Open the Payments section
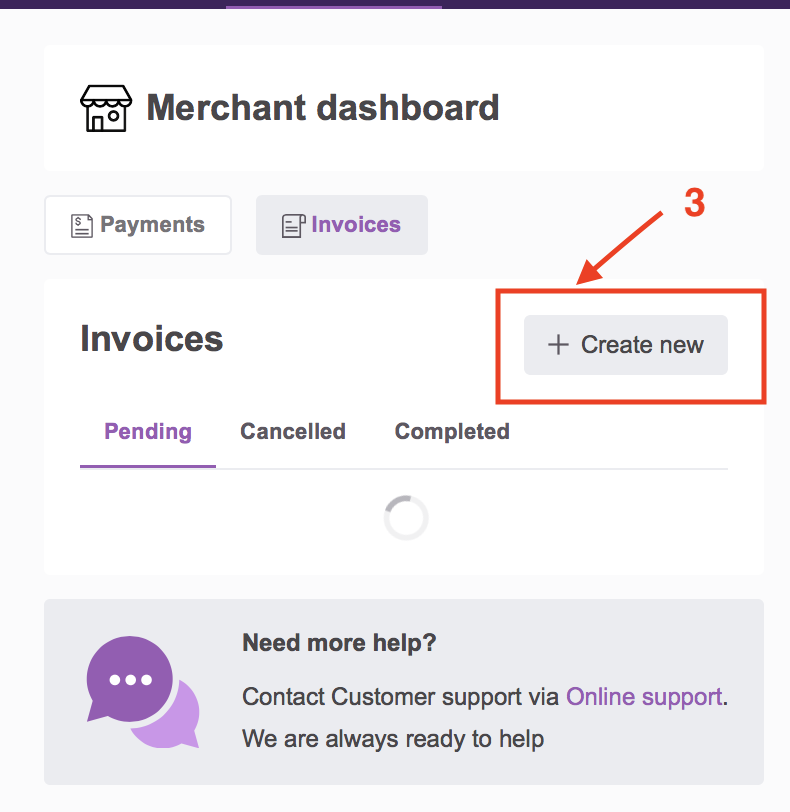This screenshot has width=790, height=812. (138, 225)
